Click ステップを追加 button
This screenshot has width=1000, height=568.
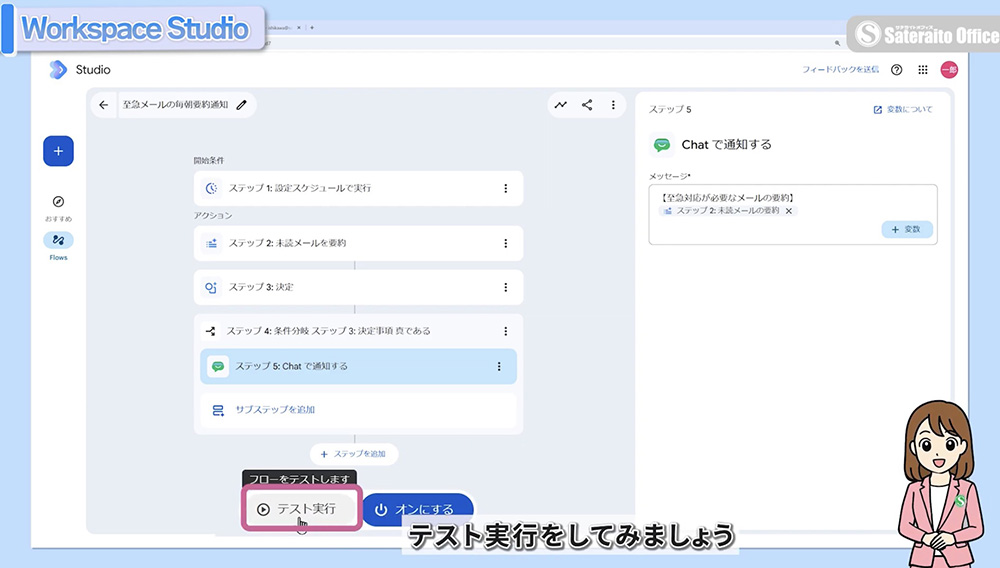pos(354,454)
